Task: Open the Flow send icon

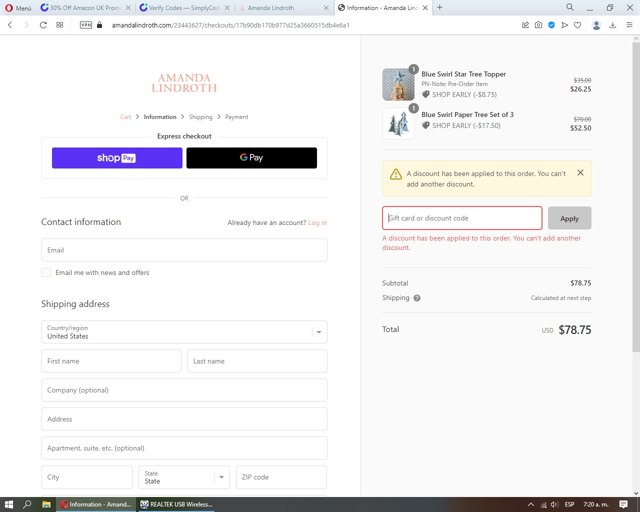Action: click(564, 25)
